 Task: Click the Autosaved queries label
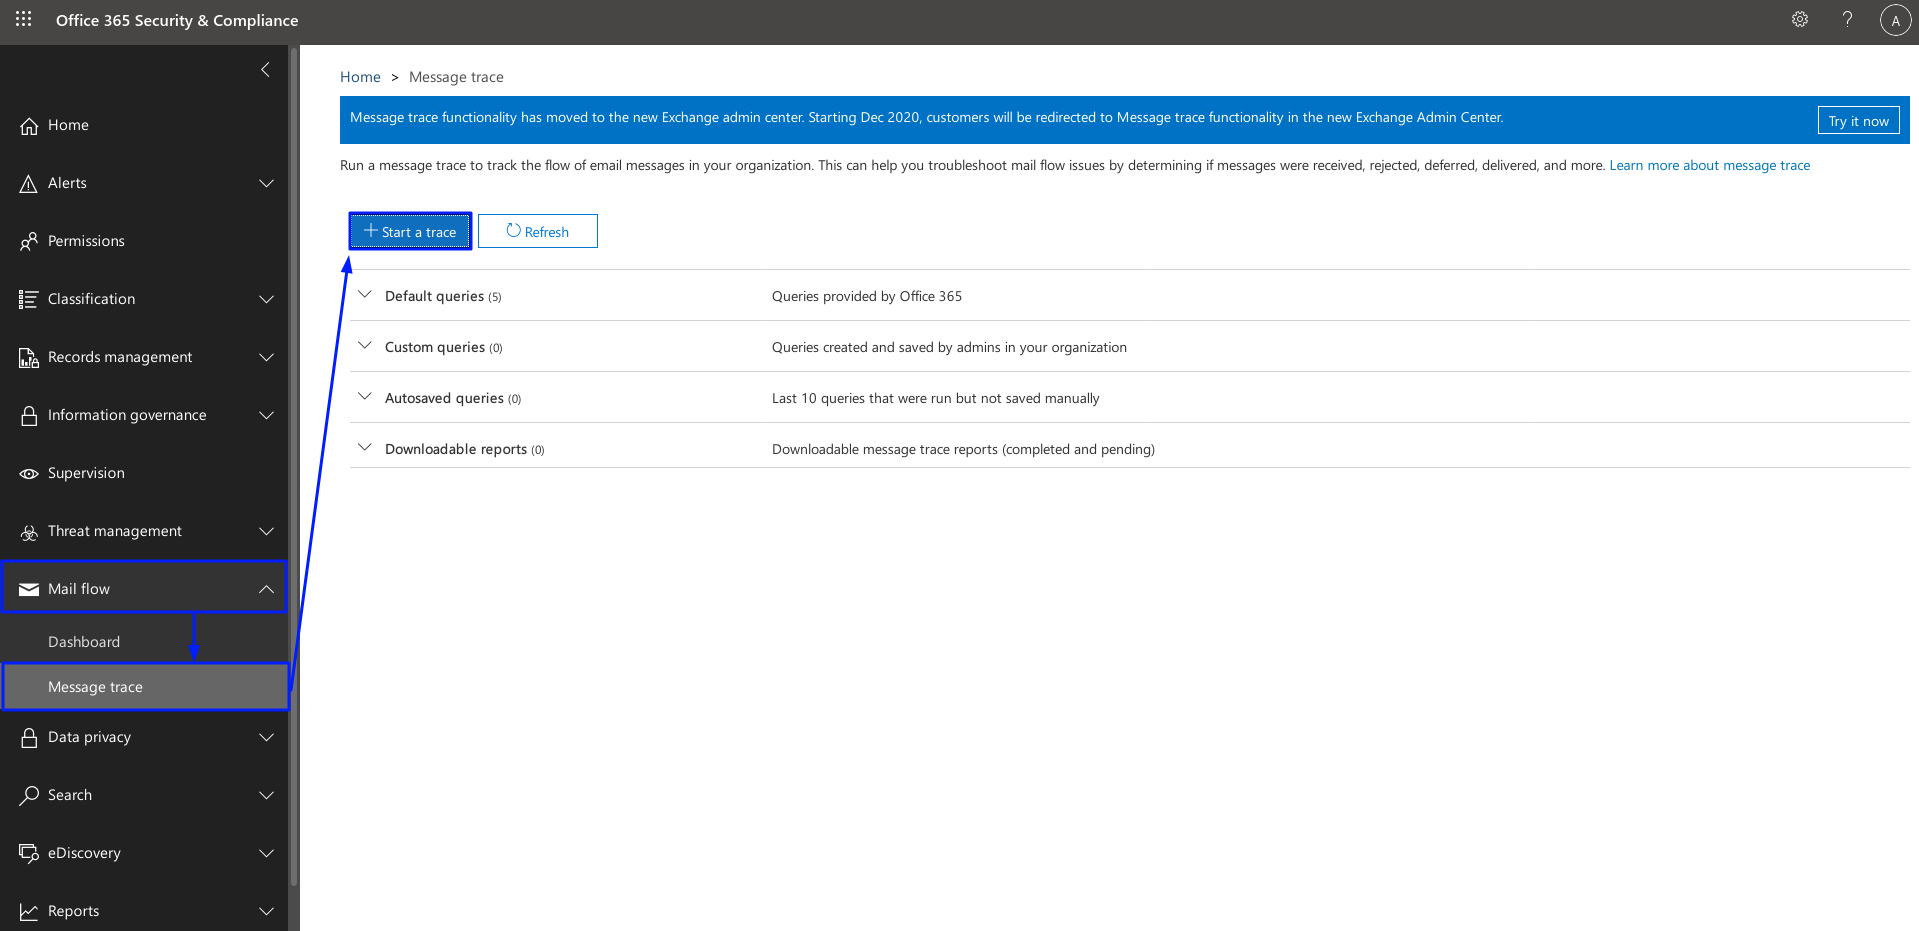coord(444,398)
